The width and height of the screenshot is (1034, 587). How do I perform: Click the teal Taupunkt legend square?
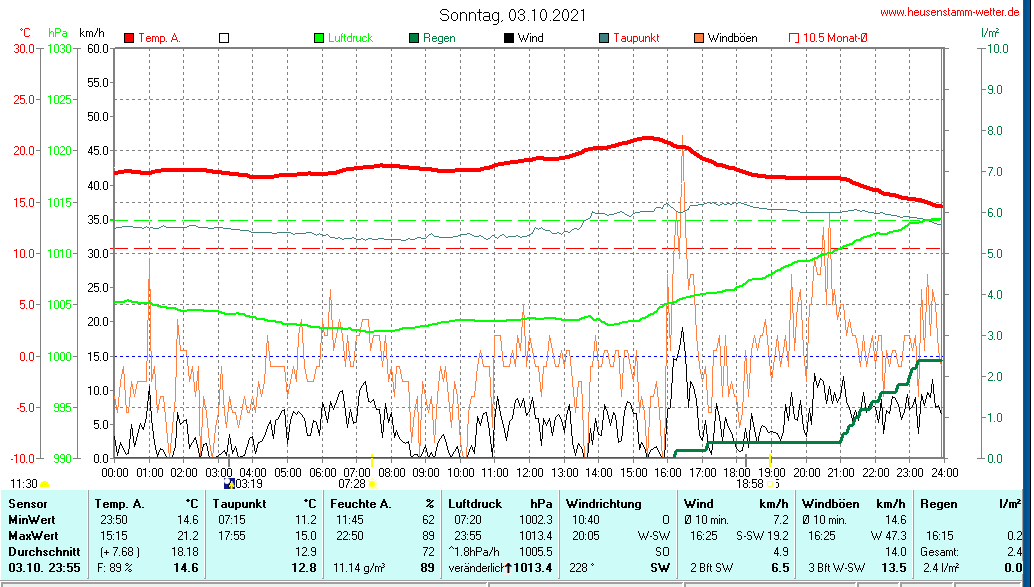[604, 38]
